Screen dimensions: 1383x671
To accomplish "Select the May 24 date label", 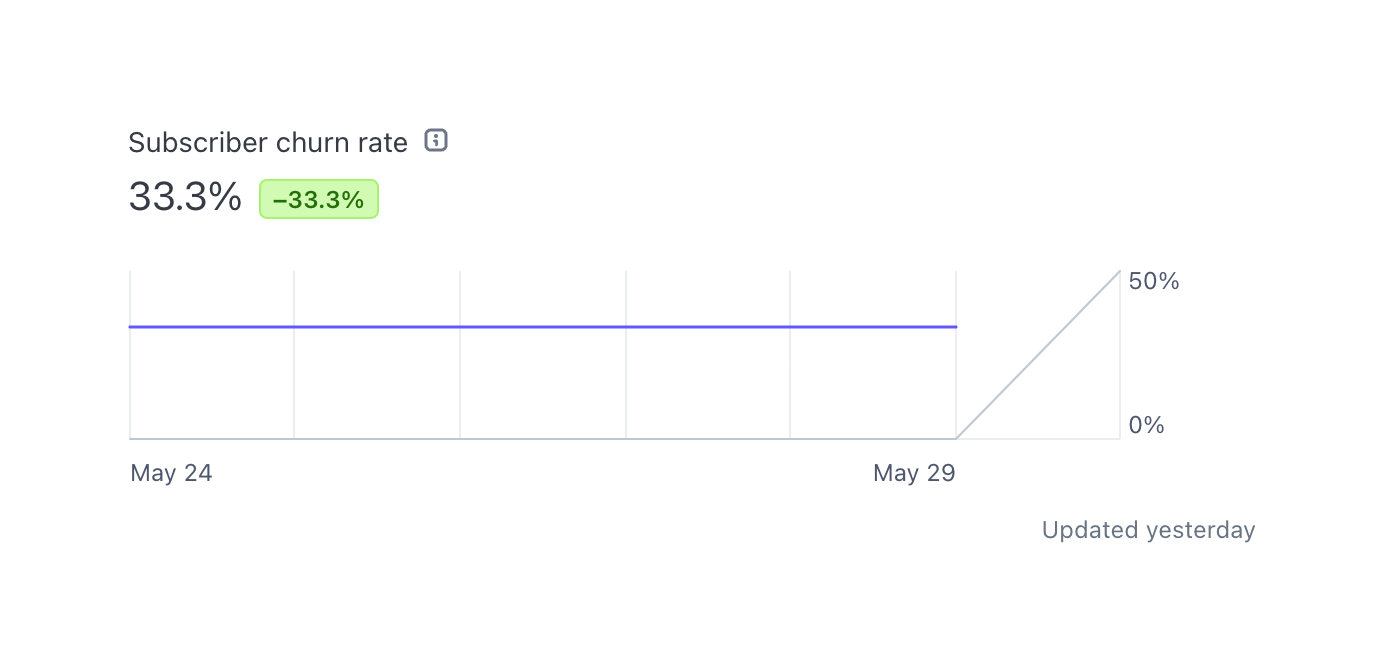I will [x=171, y=473].
